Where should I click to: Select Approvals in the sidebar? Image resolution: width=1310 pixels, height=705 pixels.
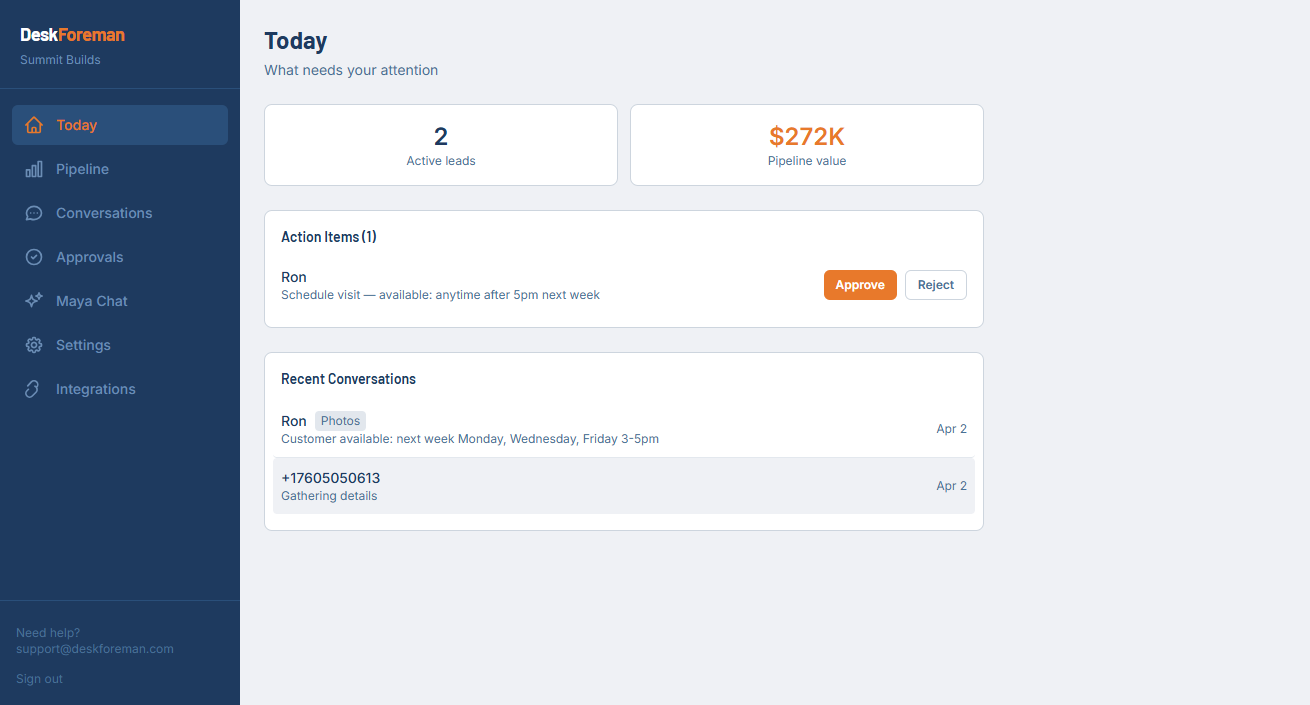(89, 257)
